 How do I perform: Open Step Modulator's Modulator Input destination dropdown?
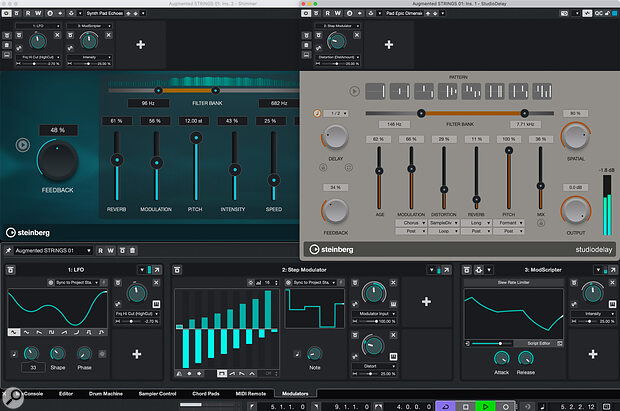pyautogui.click(x=374, y=314)
